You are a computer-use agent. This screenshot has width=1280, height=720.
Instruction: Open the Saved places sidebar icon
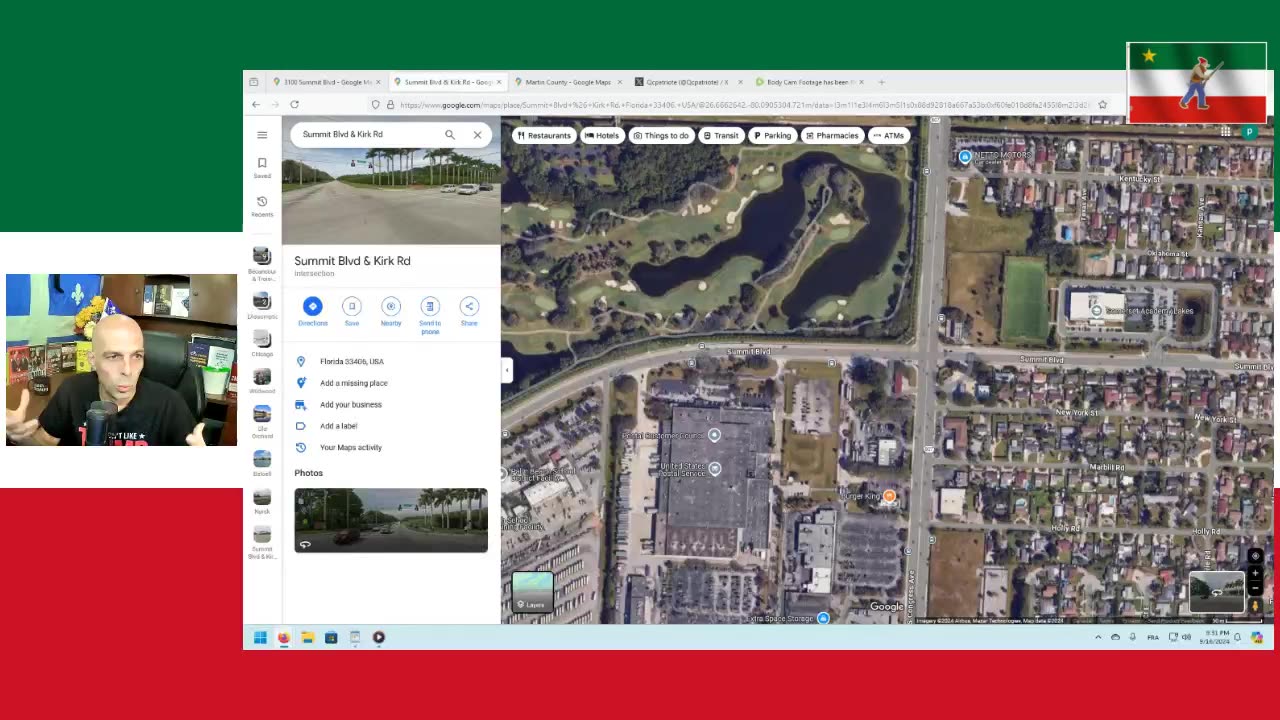262,167
